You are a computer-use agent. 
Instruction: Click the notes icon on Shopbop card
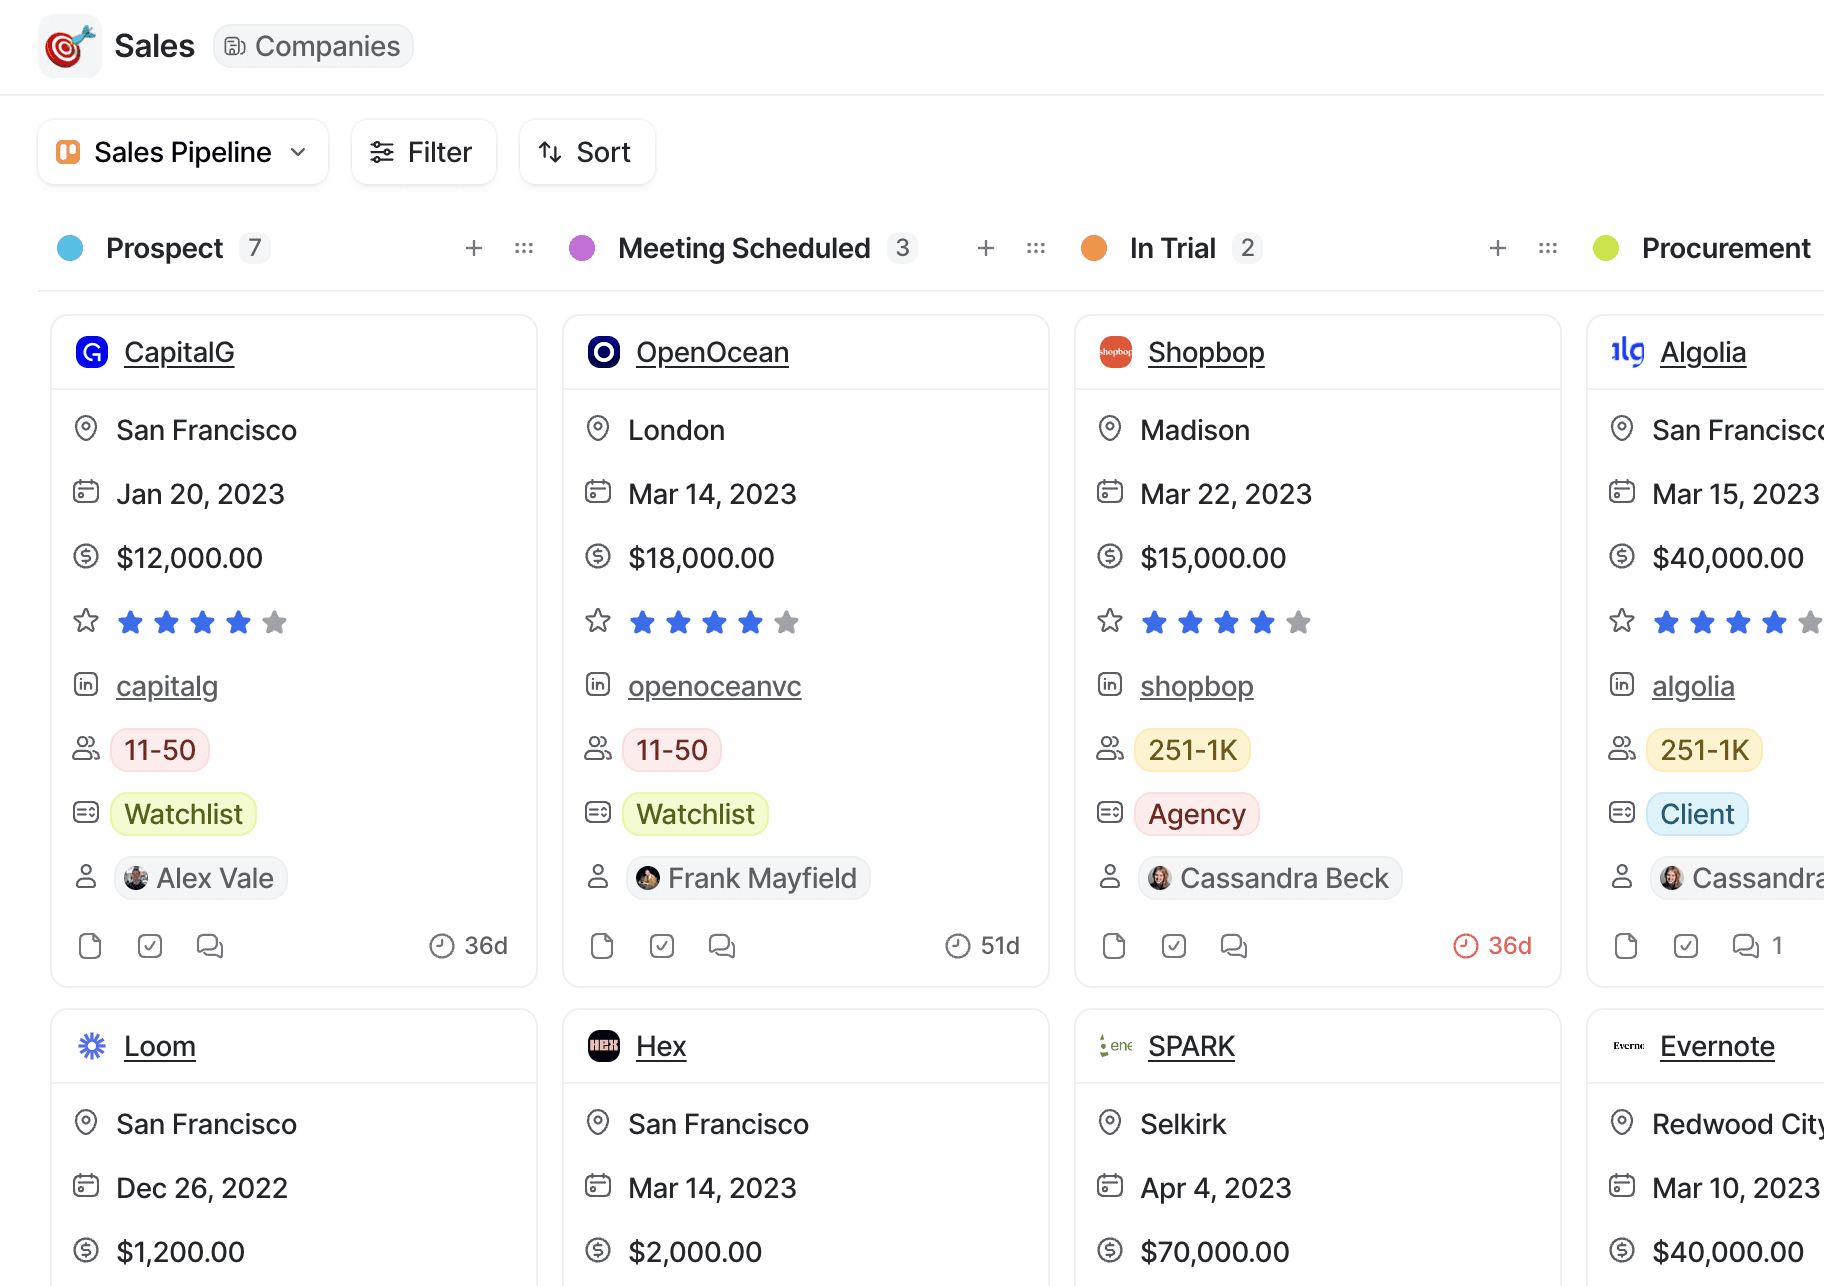click(1114, 946)
